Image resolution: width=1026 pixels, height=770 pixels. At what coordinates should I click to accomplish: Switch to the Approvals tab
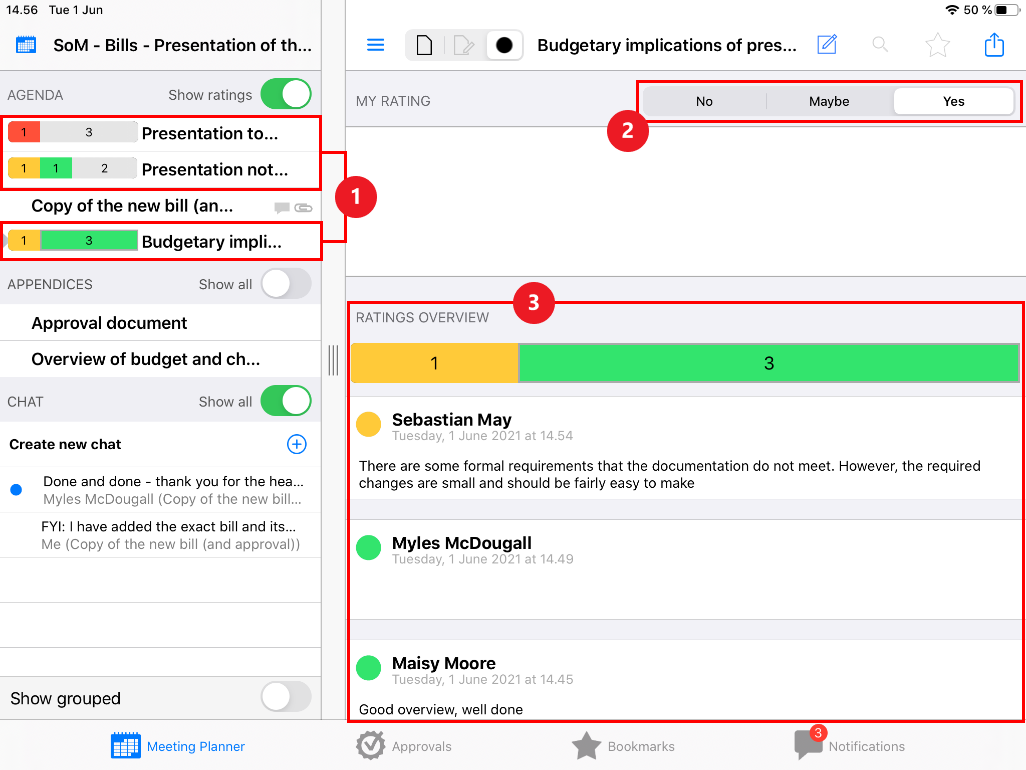pos(404,746)
